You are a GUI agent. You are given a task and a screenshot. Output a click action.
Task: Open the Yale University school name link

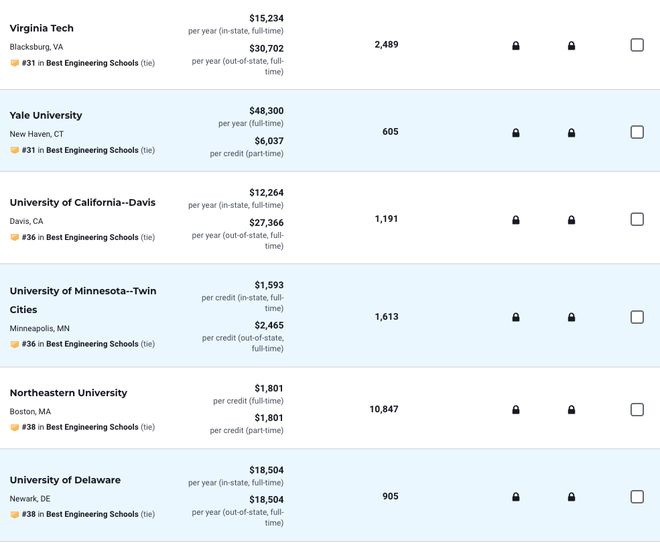pyautogui.click(x=46, y=115)
